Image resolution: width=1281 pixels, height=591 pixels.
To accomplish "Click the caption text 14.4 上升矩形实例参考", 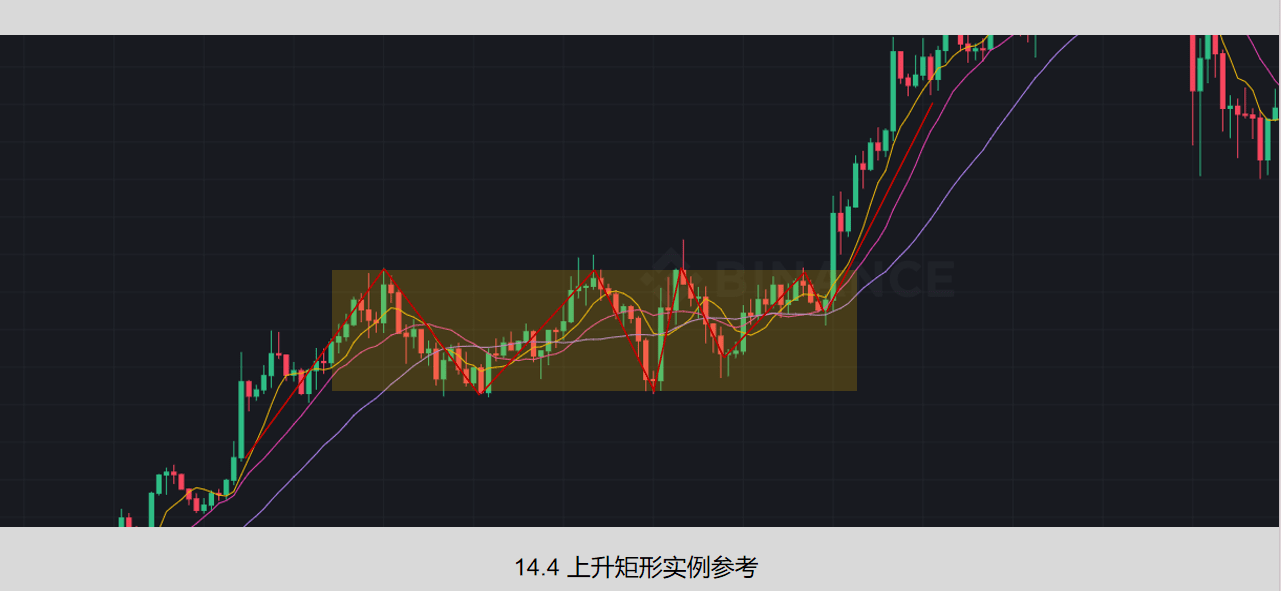I will click(x=637, y=568).
